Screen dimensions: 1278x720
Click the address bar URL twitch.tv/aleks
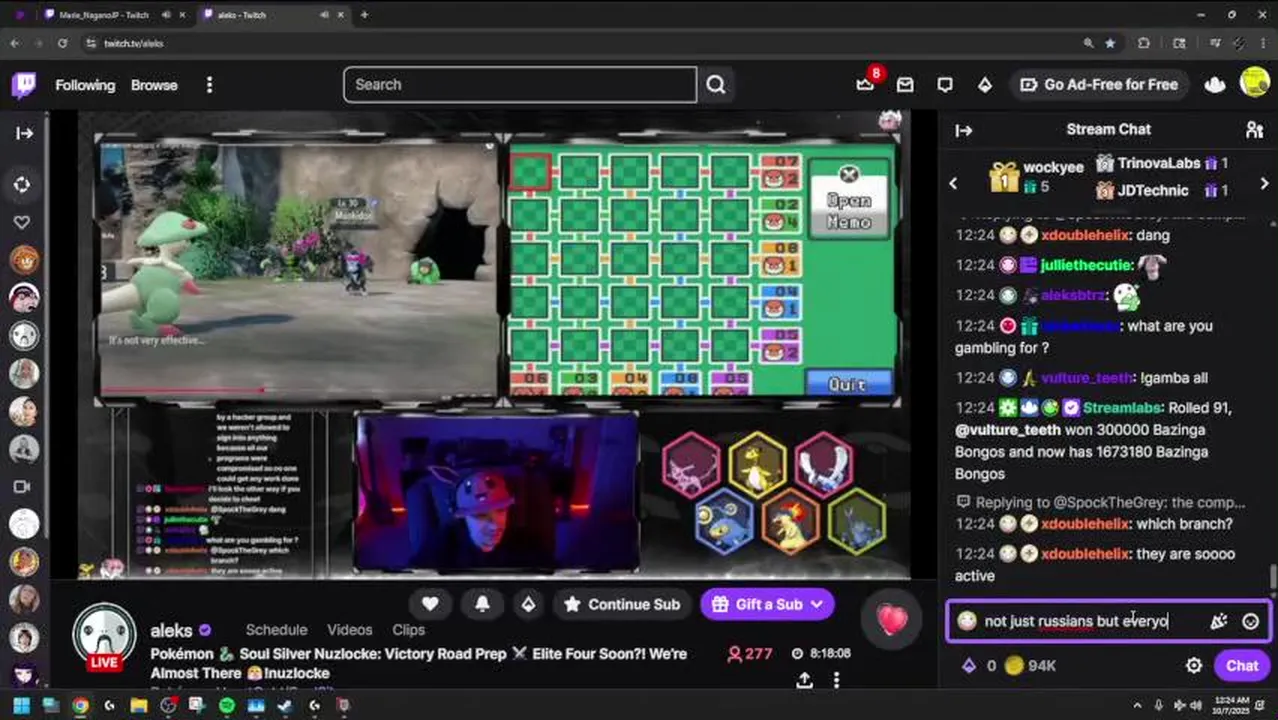pos(134,44)
